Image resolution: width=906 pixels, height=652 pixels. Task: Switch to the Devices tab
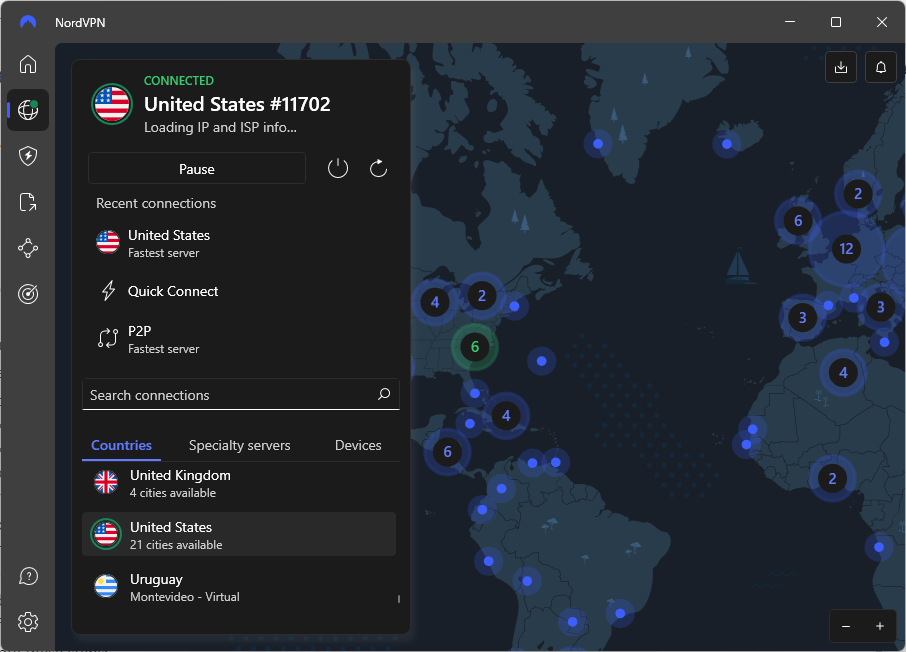(358, 445)
